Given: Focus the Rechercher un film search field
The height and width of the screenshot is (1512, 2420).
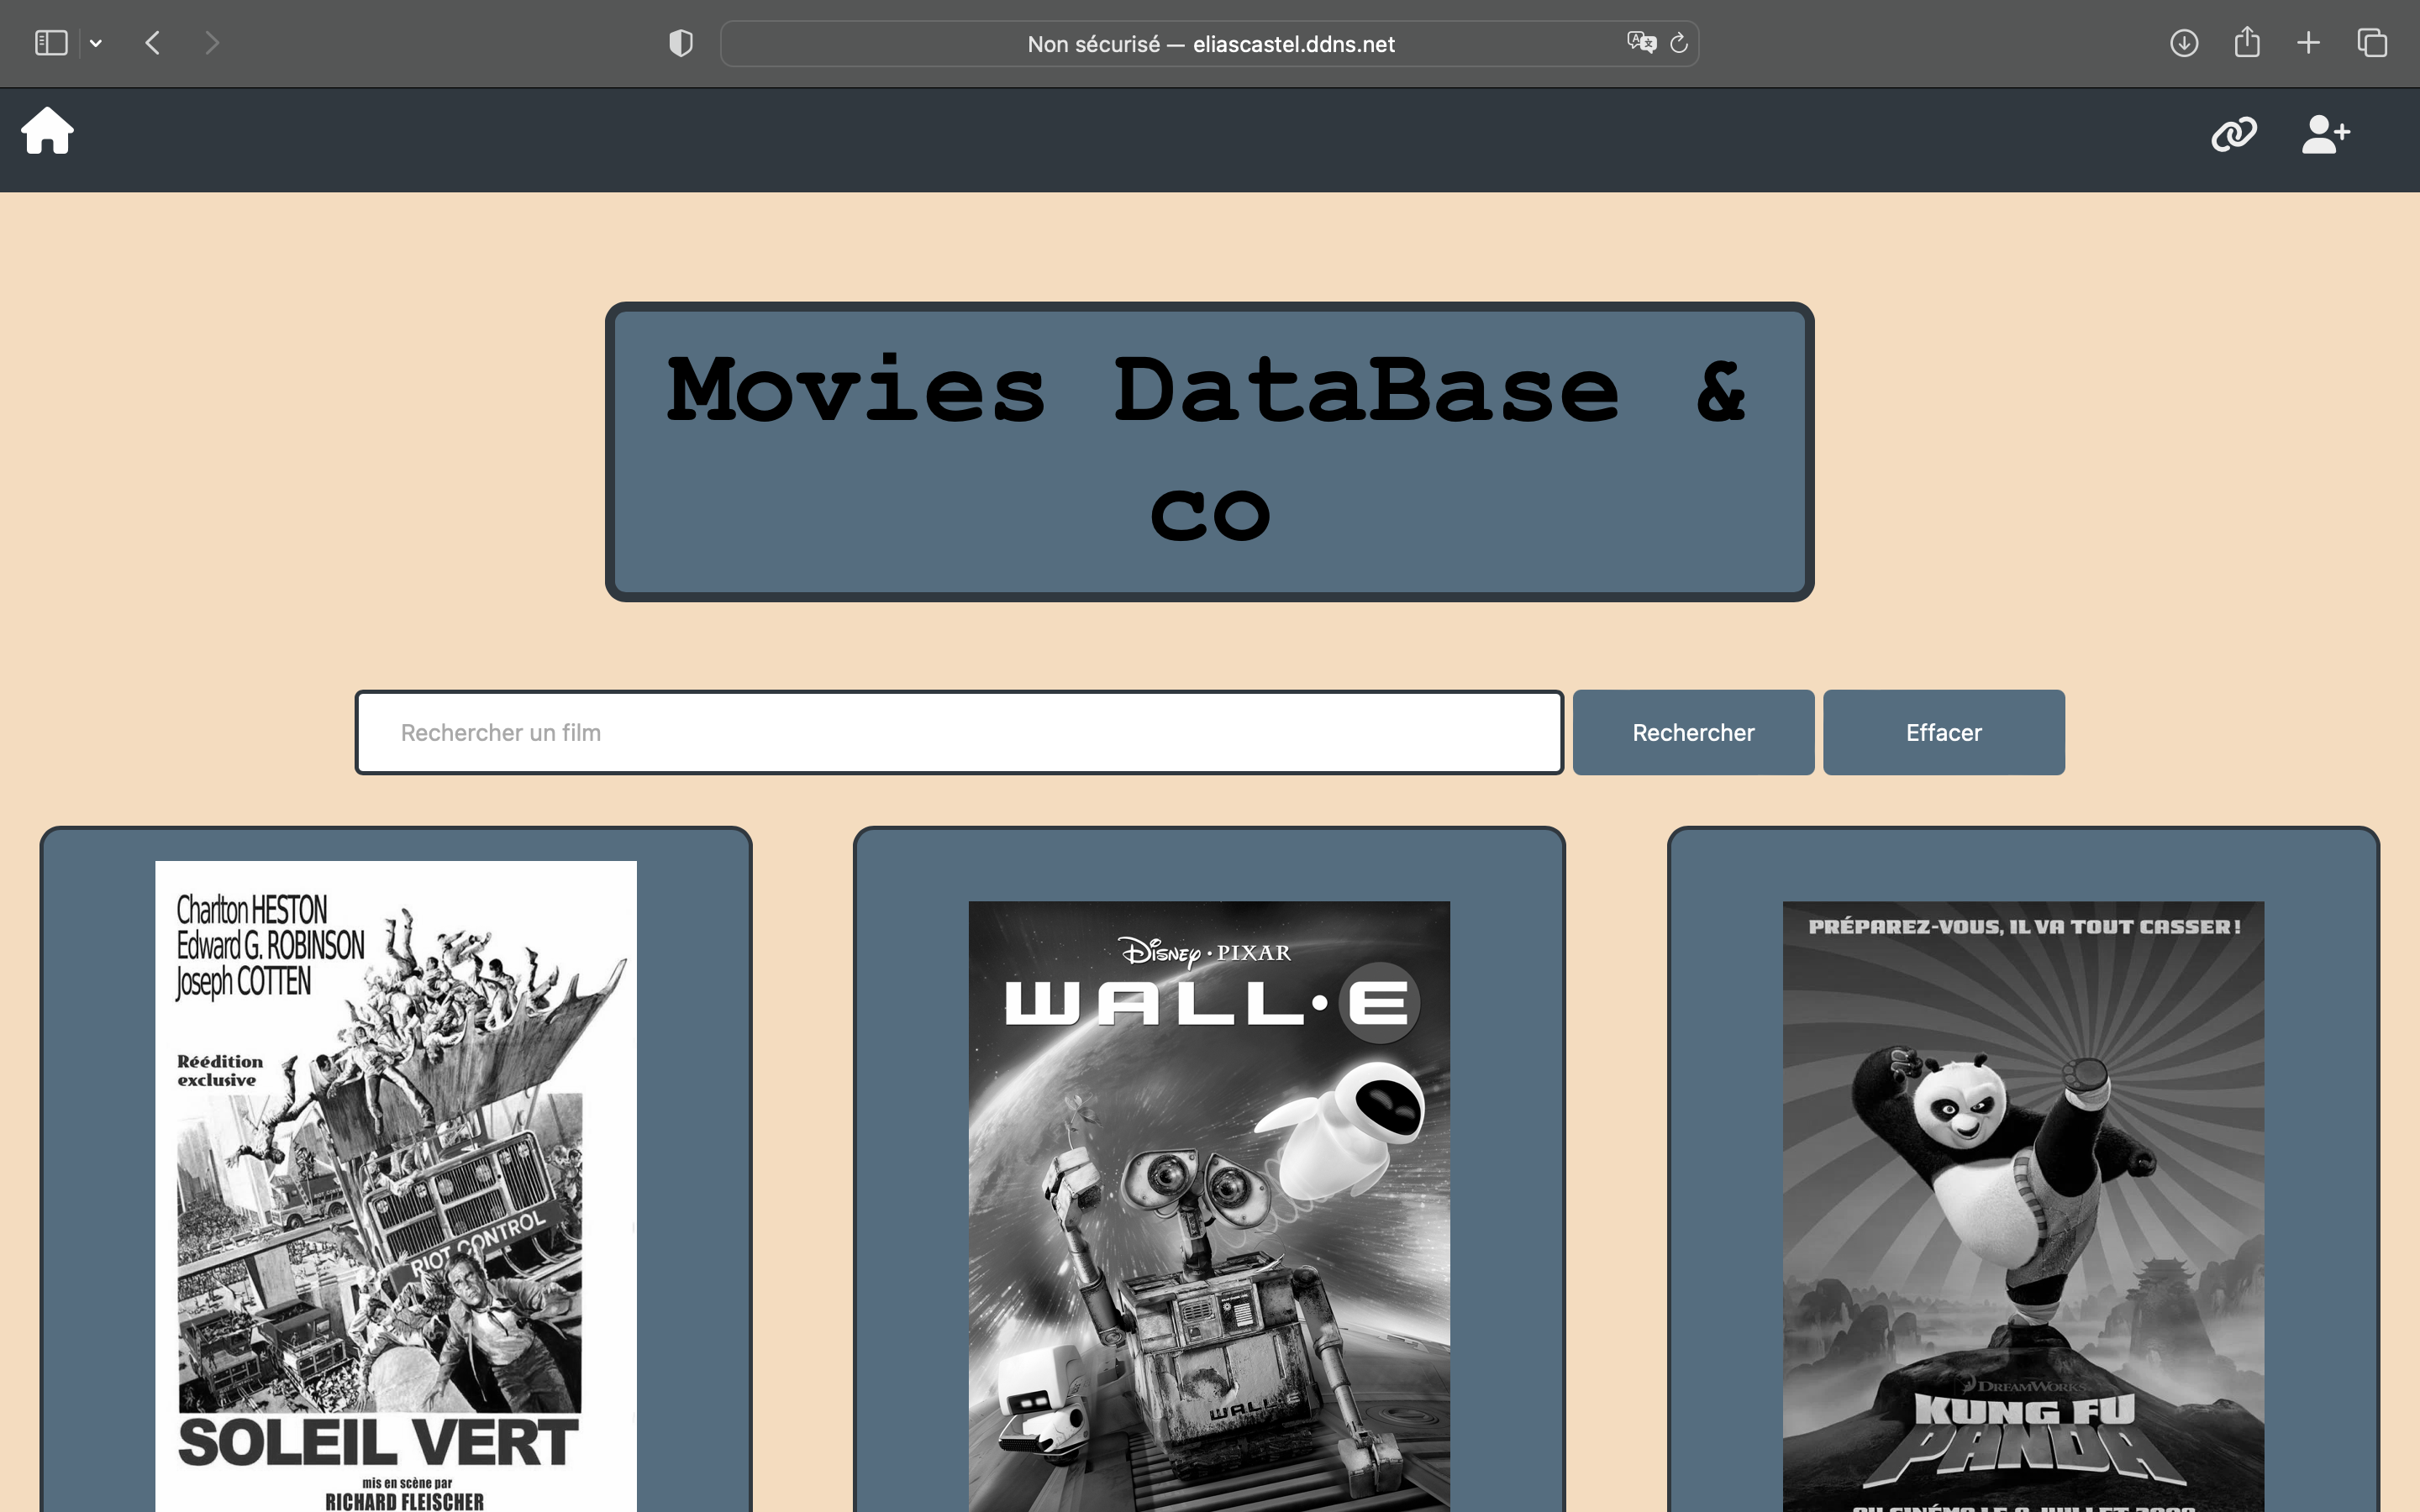Looking at the screenshot, I should [958, 732].
